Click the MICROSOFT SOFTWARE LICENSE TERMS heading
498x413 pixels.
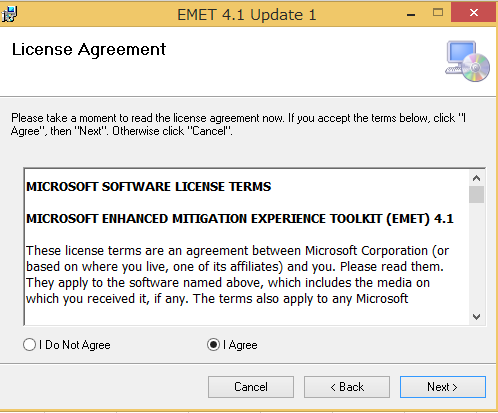click(149, 187)
